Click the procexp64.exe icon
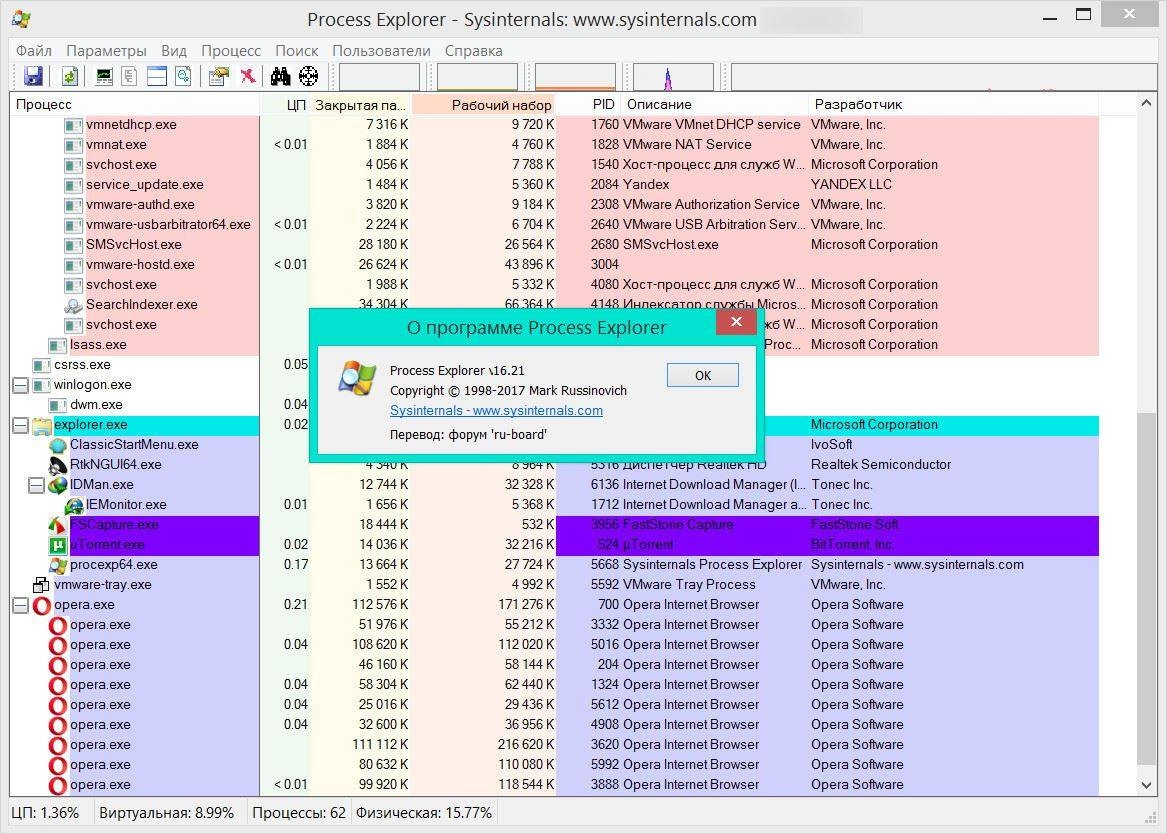Screen dimensions: 1167x834 [57, 565]
